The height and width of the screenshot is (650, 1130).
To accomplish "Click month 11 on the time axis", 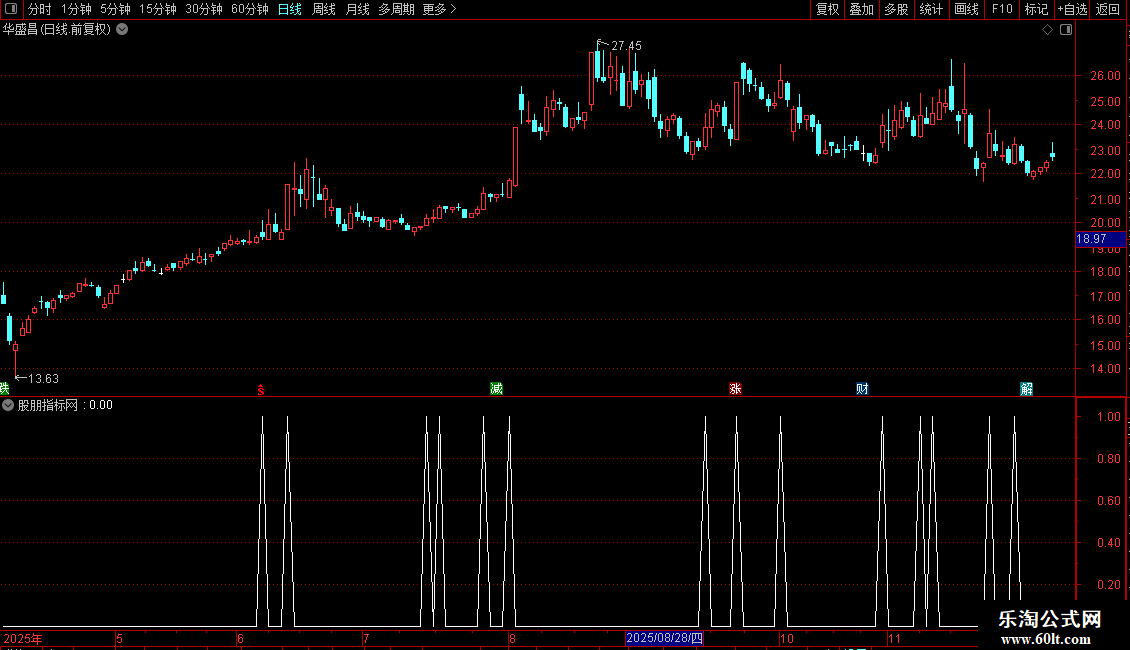I will tap(894, 638).
